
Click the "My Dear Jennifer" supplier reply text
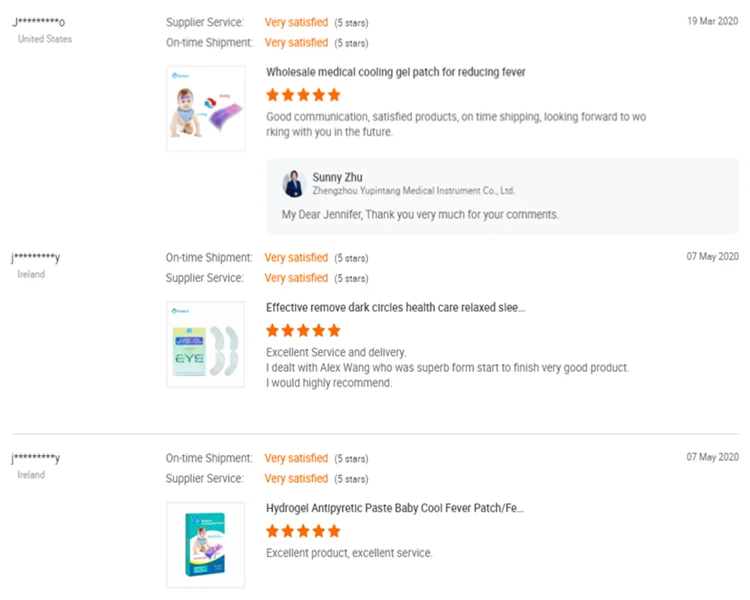[x=420, y=214]
